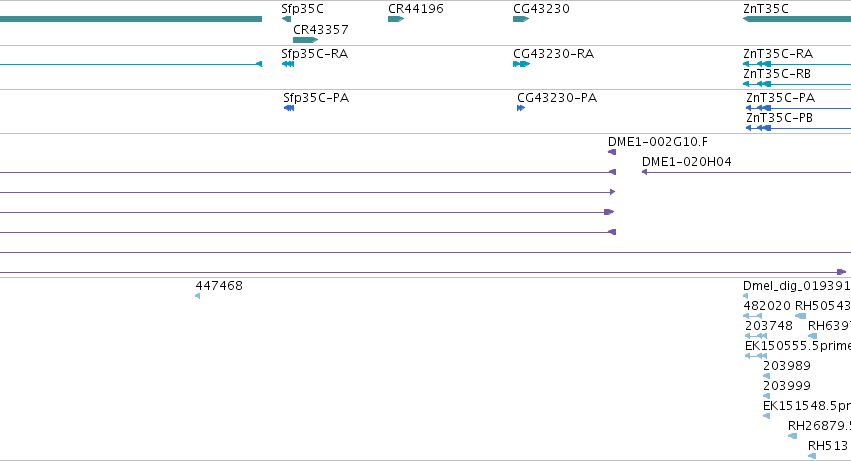The height and width of the screenshot is (461, 851).
Task: Click the 447468 feature label
Action: (219, 286)
